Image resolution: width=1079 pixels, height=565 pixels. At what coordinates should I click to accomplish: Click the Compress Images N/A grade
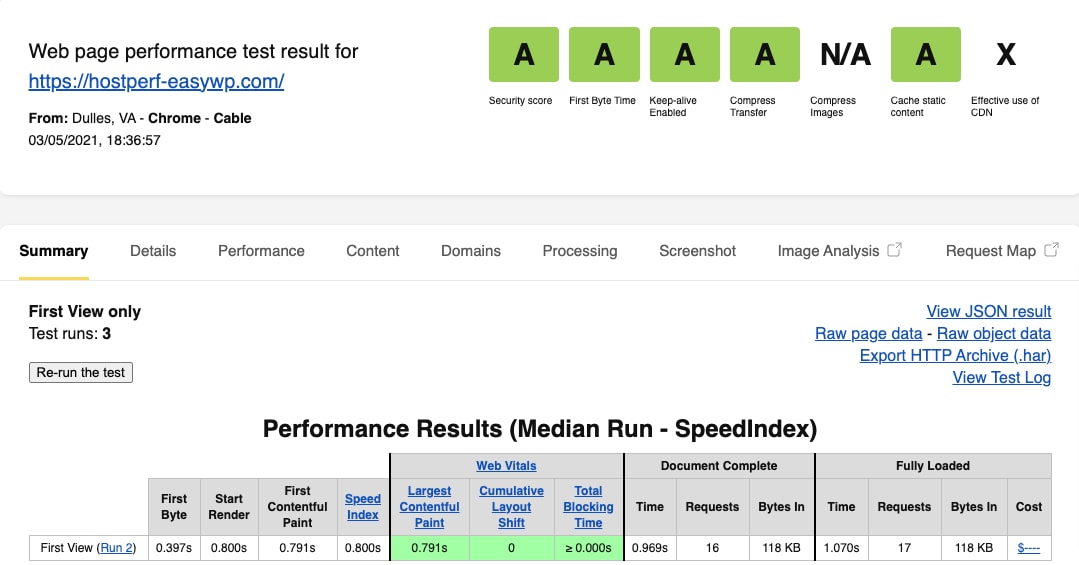pyautogui.click(x=845, y=54)
